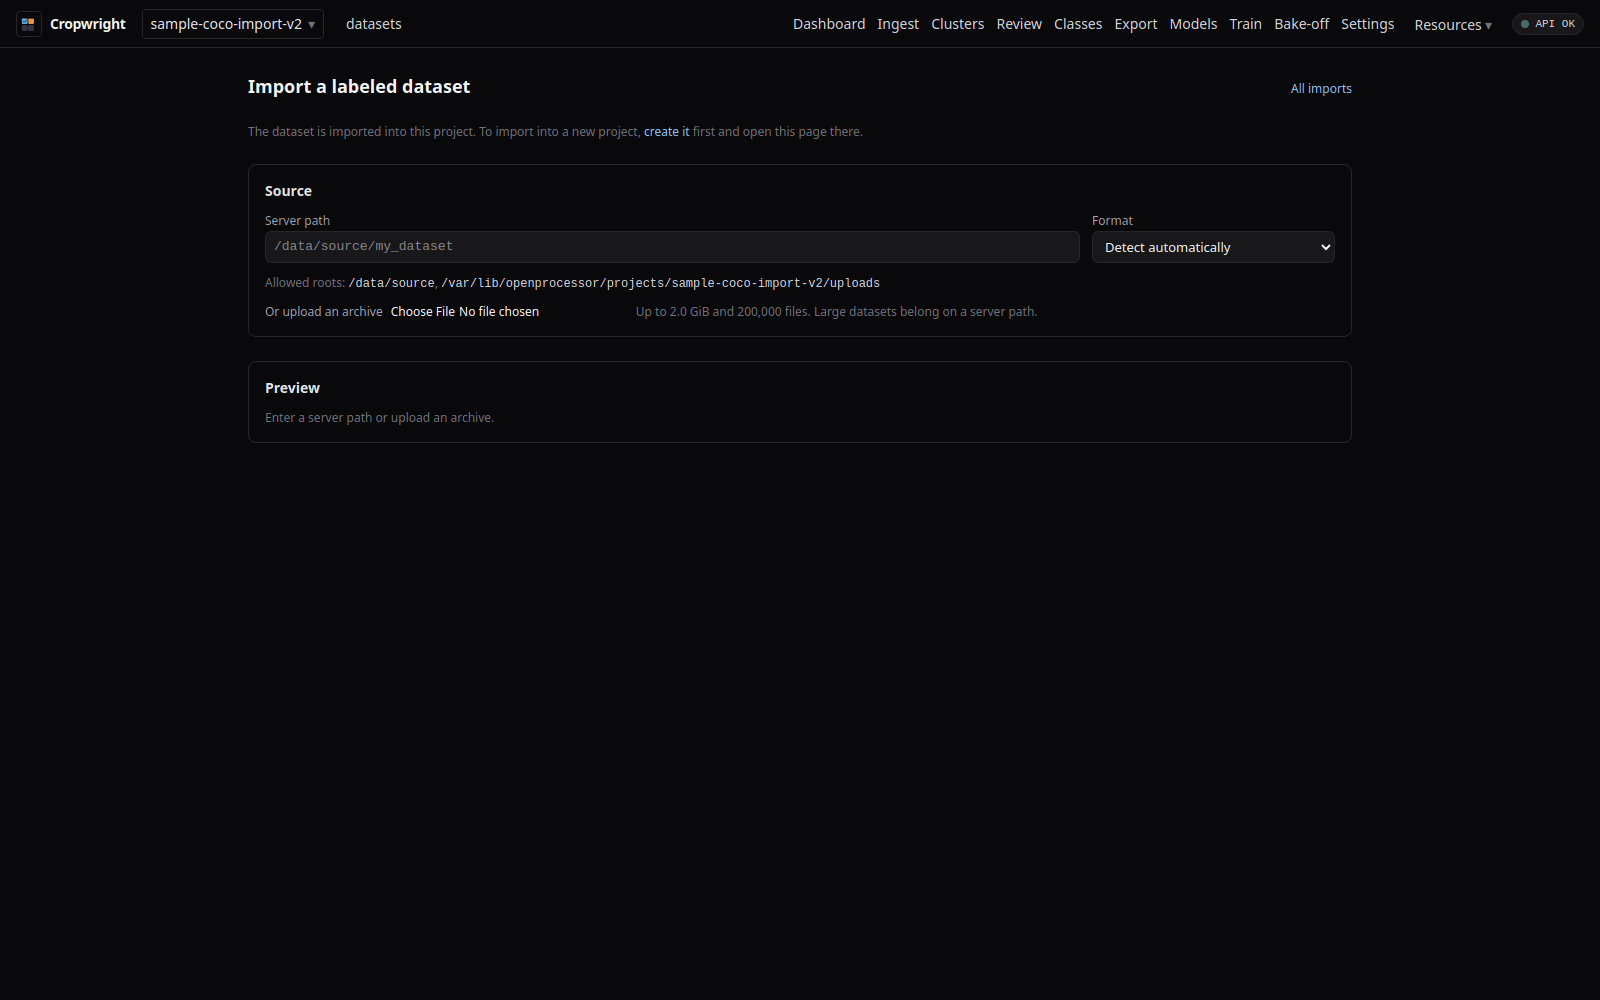Open the sample-coco-import-v2 project dropdown

point(233,24)
